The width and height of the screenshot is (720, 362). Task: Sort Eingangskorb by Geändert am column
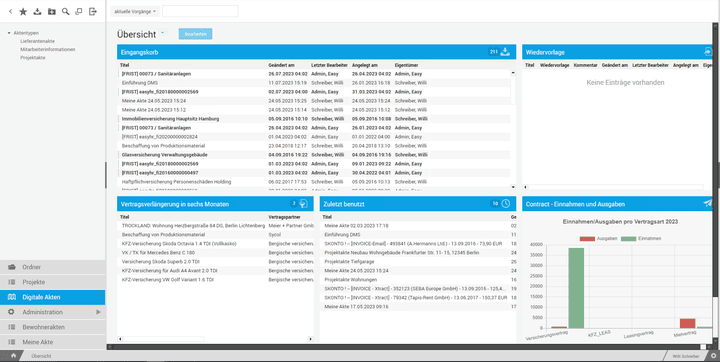pos(281,65)
